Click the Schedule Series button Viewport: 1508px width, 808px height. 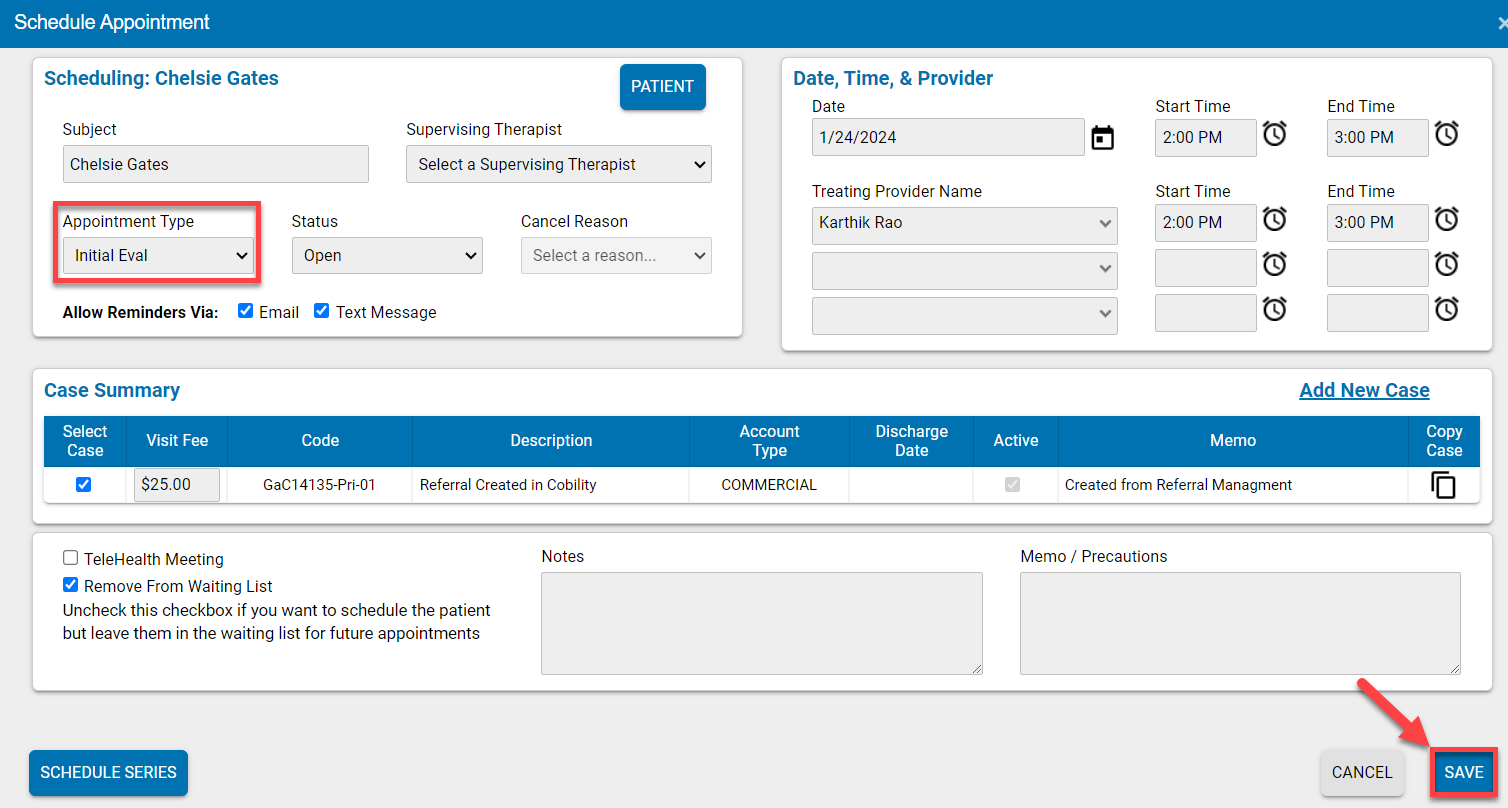coord(107,772)
